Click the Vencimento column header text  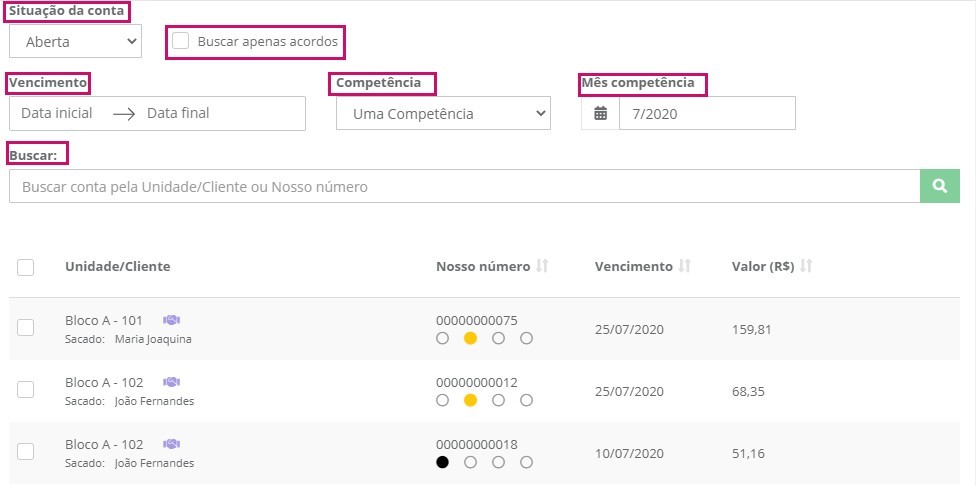tap(634, 266)
